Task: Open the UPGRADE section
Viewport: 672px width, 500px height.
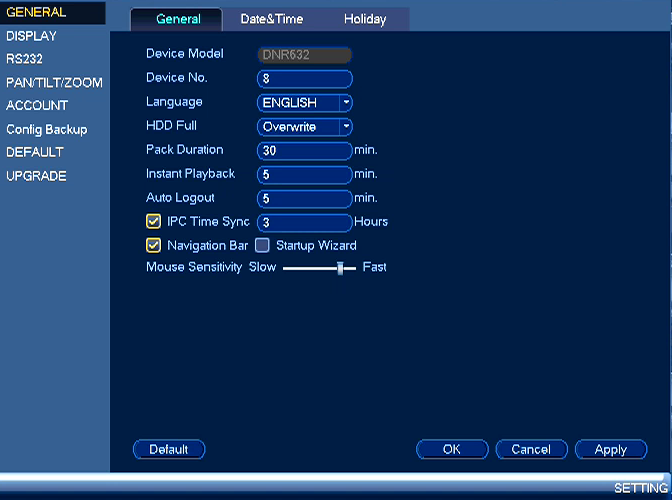Action: tap(36, 176)
